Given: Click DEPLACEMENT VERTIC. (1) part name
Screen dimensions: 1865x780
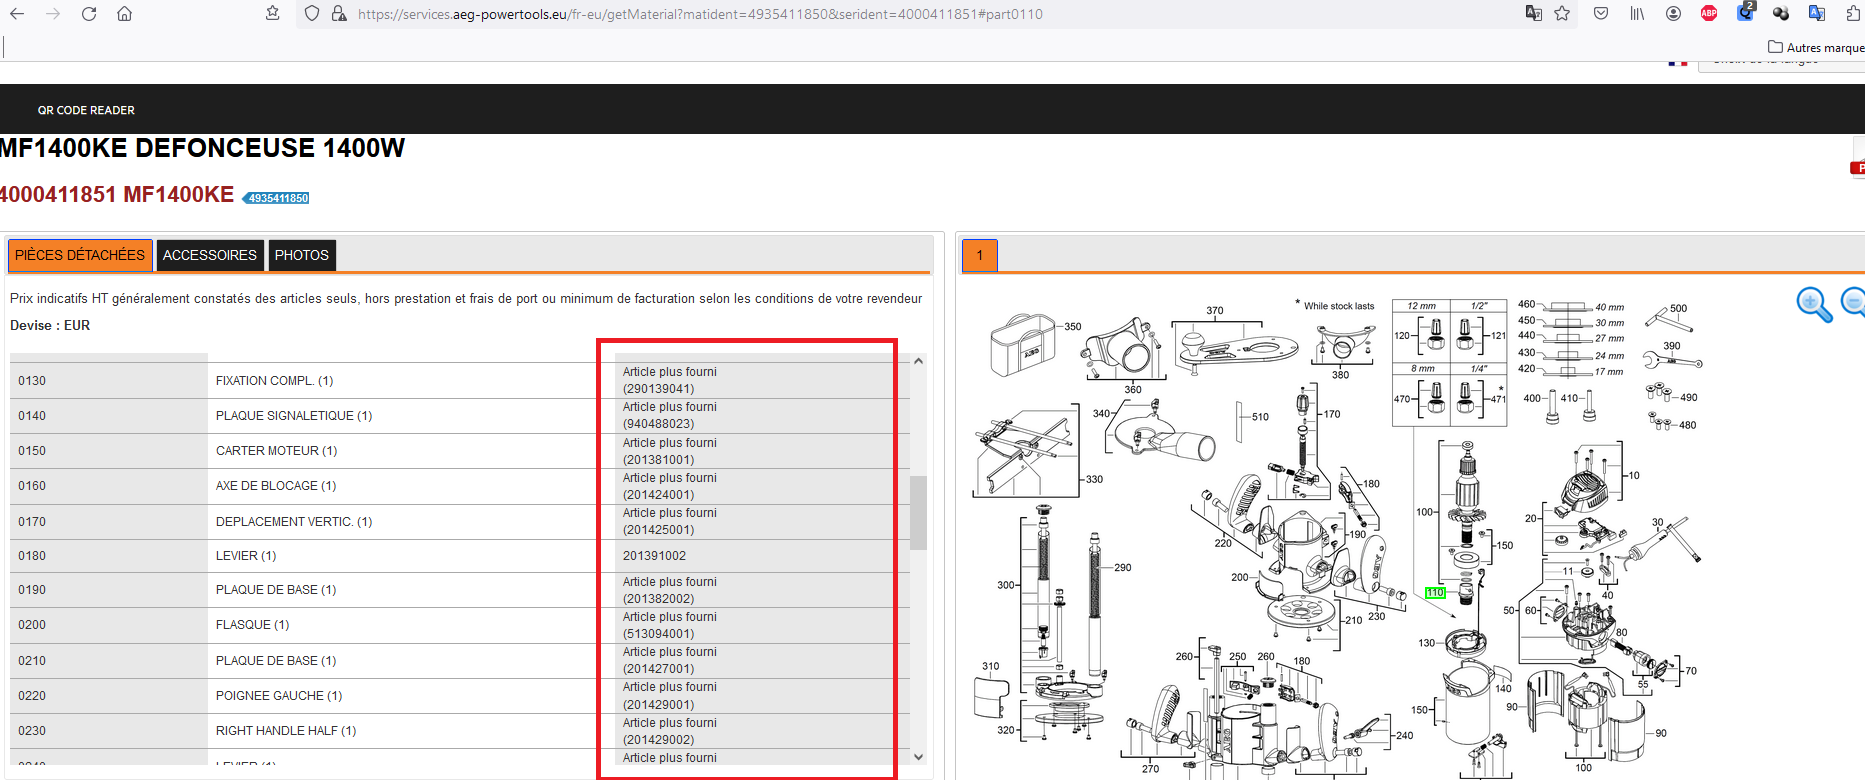Looking at the screenshot, I should click(294, 522).
